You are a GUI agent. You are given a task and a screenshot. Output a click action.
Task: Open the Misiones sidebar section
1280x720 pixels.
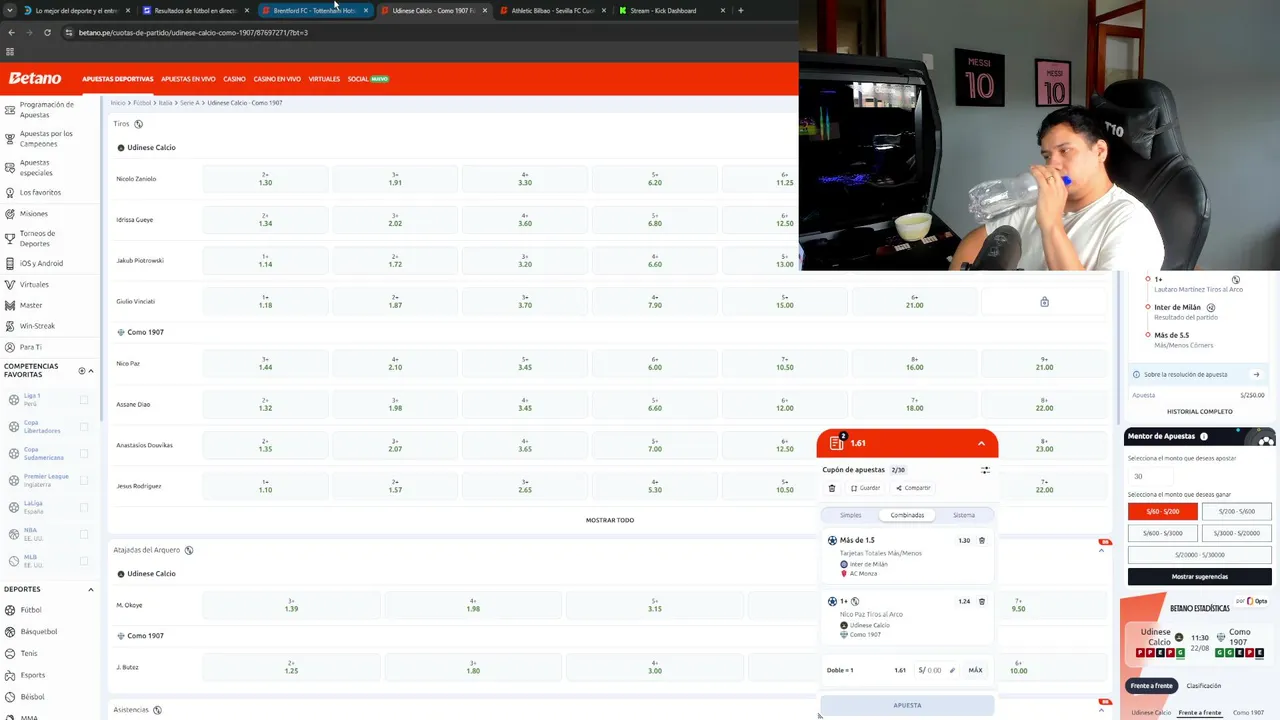pyautogui.click(x=33, y=214)
